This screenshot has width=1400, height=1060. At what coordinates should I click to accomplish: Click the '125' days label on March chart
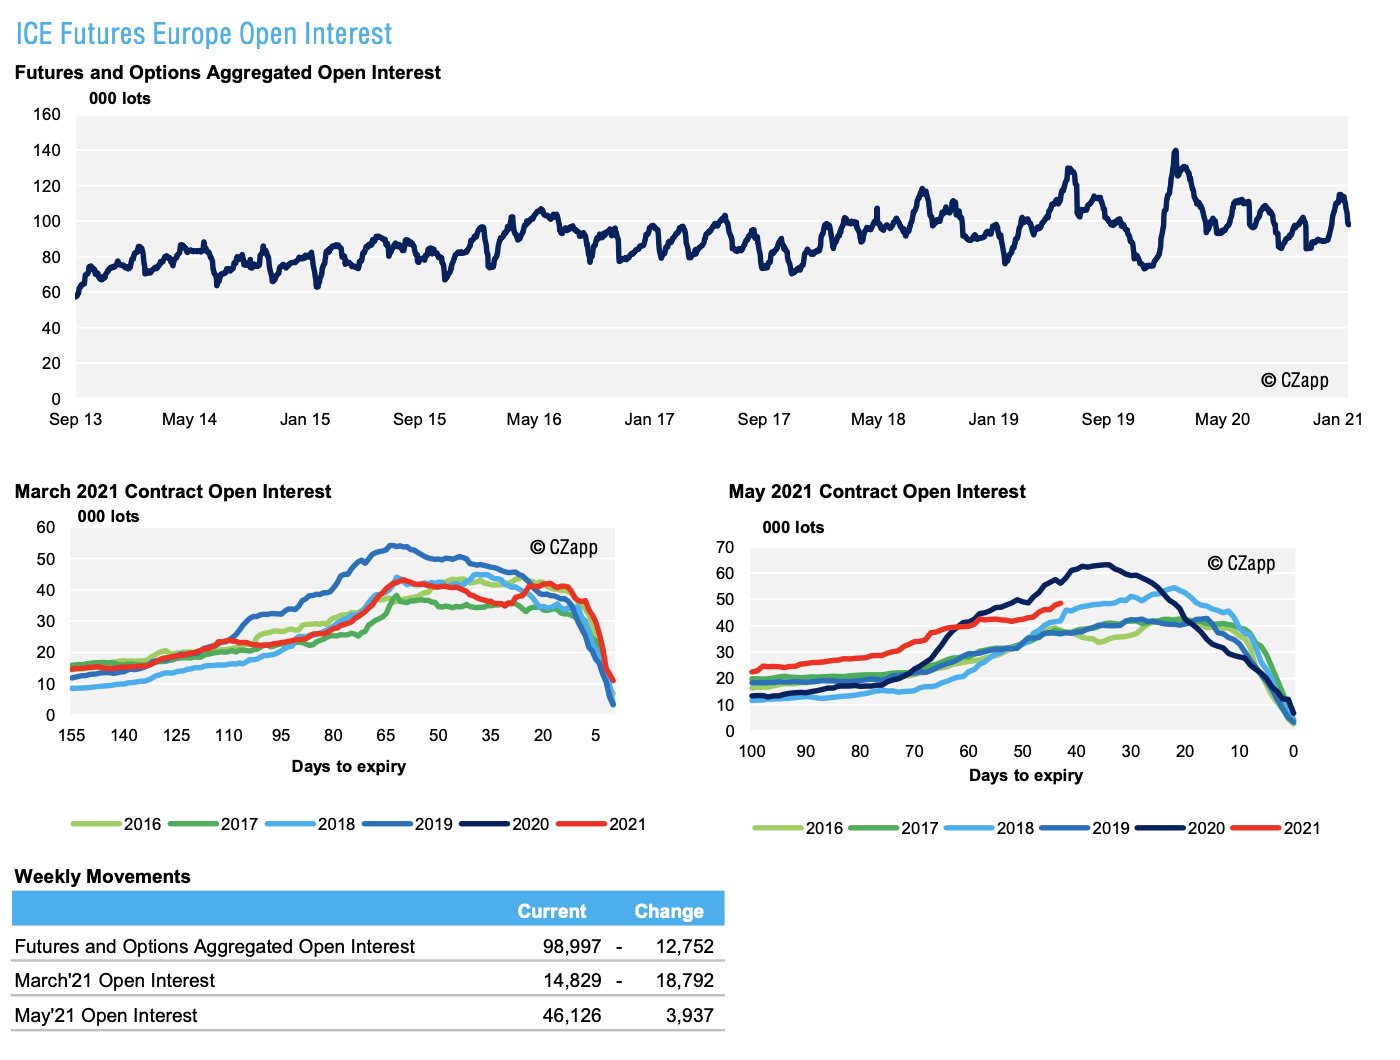176,735
